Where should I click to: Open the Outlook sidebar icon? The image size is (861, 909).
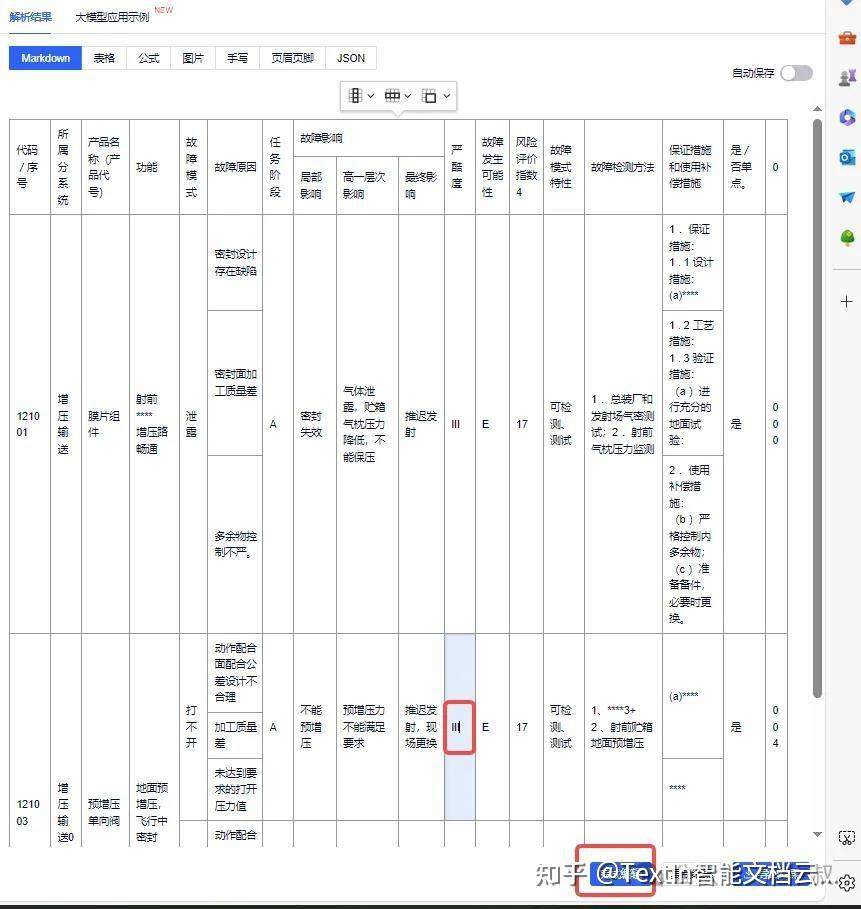(x=847, y=157)
